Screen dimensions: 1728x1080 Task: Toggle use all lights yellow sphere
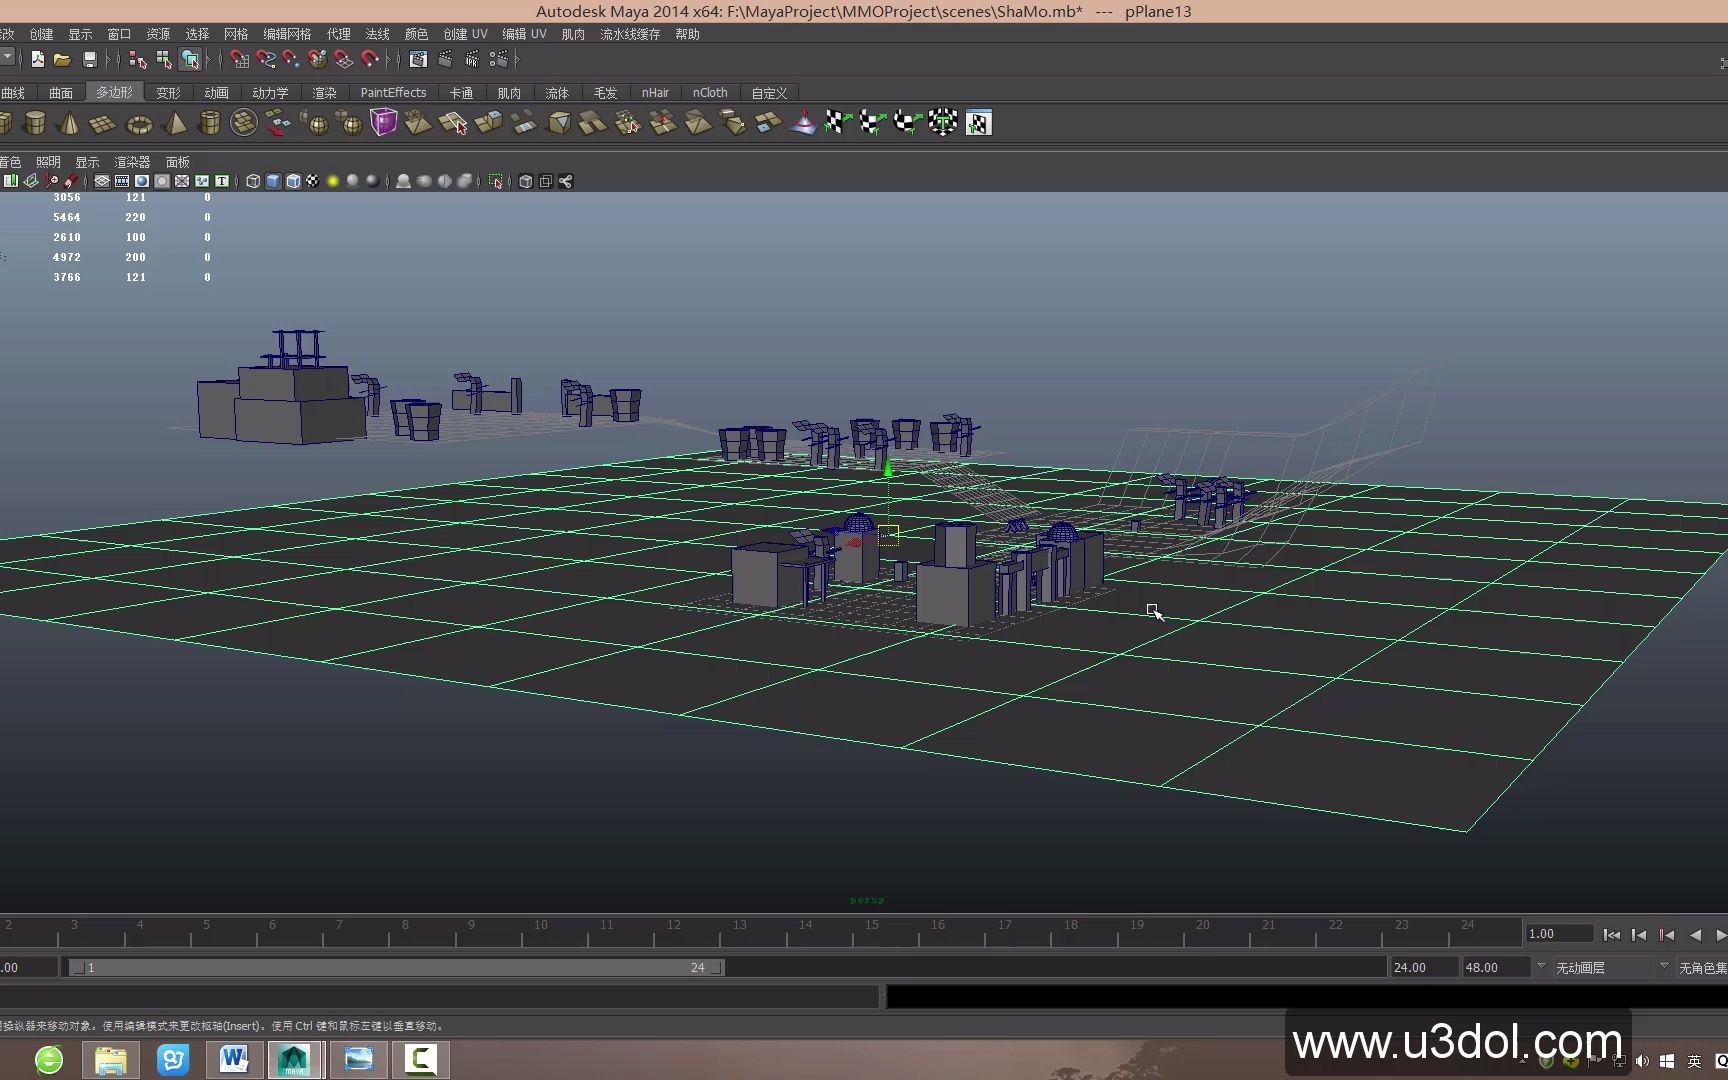click(x=333, y=181)
